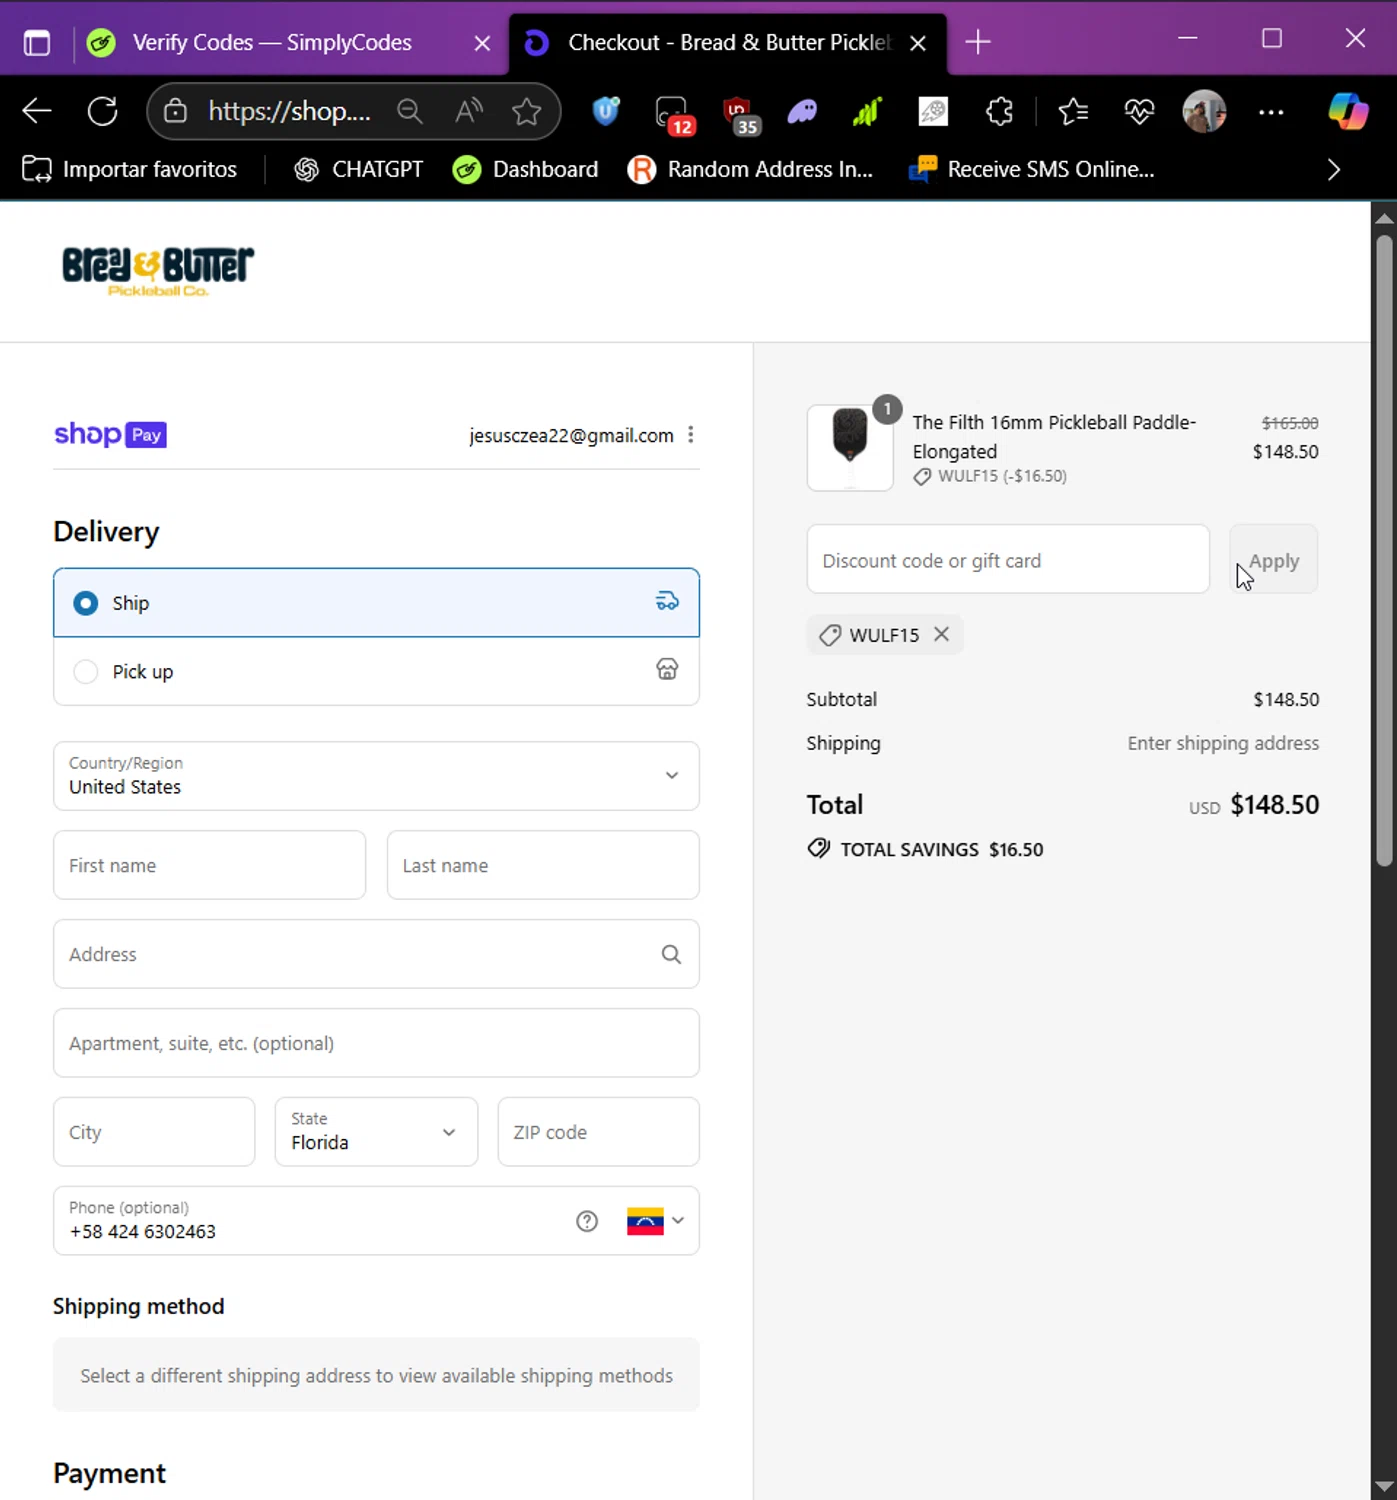The width and height of the screenshot is (1397, 1500).
Task: Click the Subtotal $148.50 amount
Action: point(1286,699)
